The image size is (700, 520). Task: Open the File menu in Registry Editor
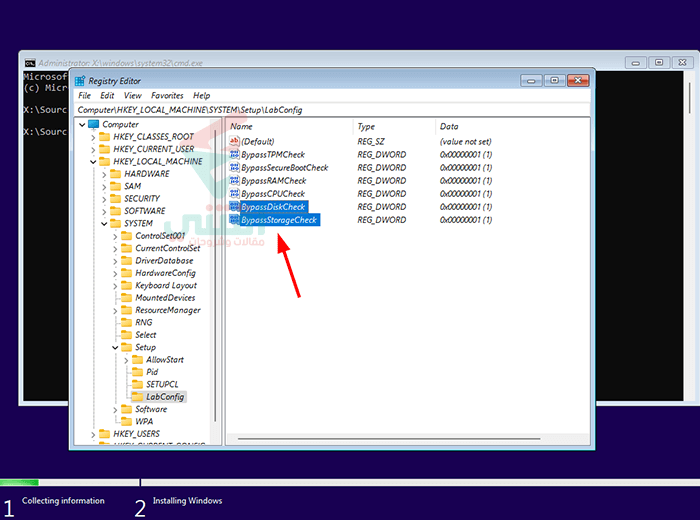(x=84, y=96)
